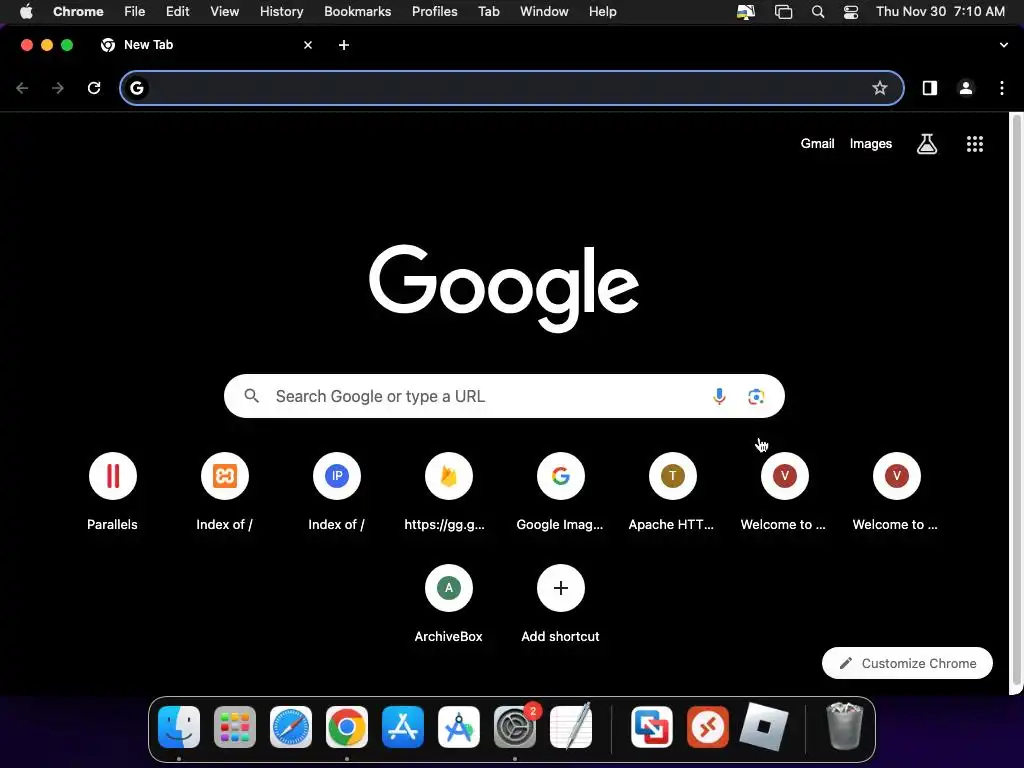
Task: Open the Tab menu
Action: pyautogui.click(x=488, y=12)
